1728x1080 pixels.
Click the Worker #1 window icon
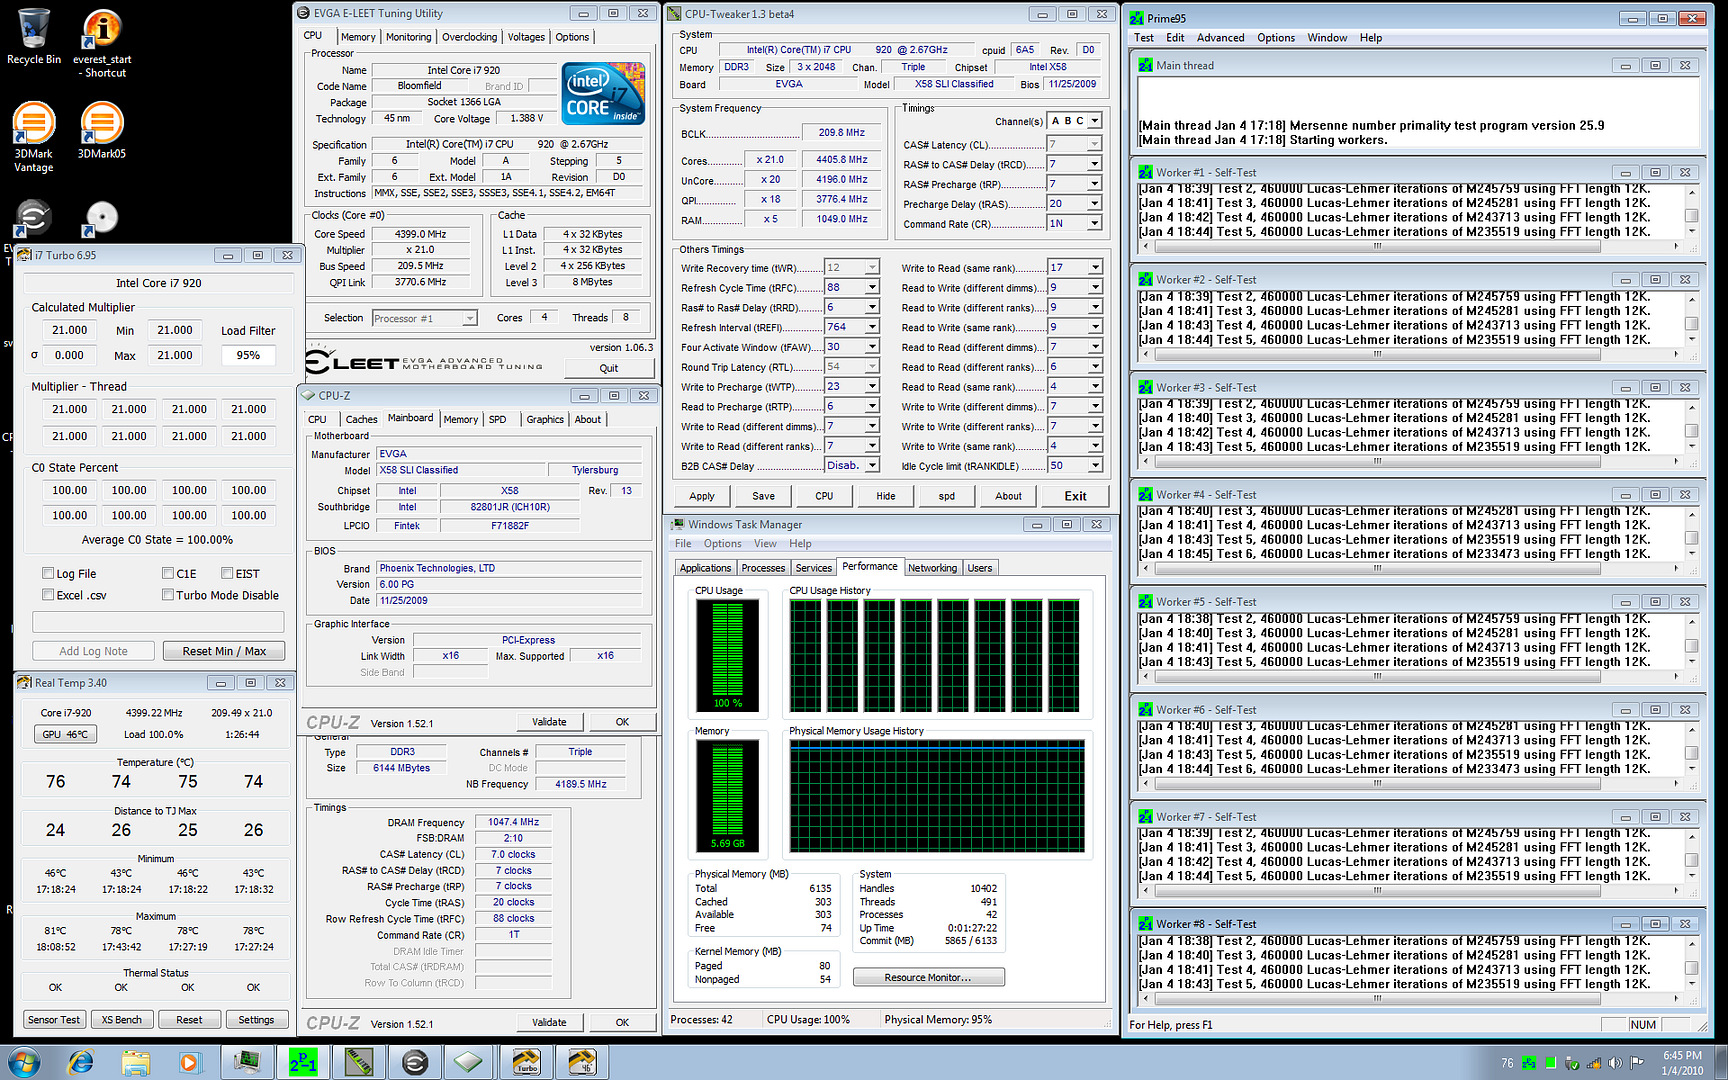click(x=1146, y=172)
